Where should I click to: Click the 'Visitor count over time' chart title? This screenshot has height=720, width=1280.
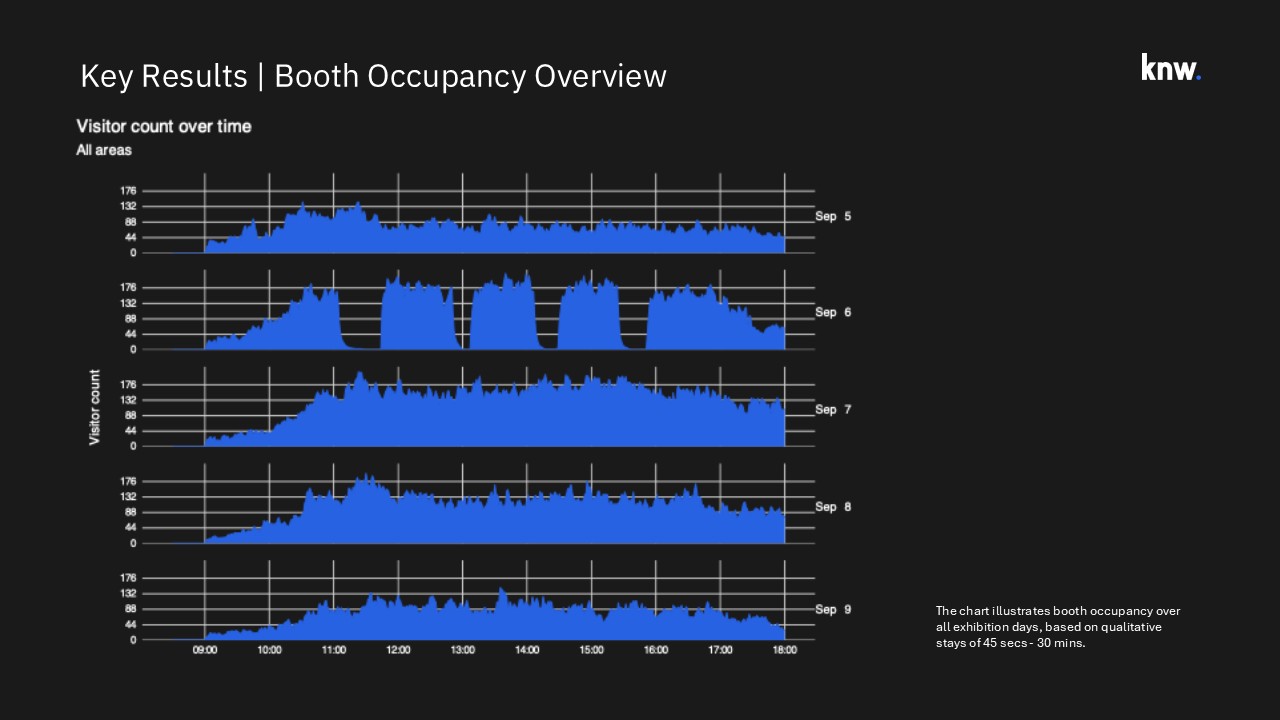[163, 126]
